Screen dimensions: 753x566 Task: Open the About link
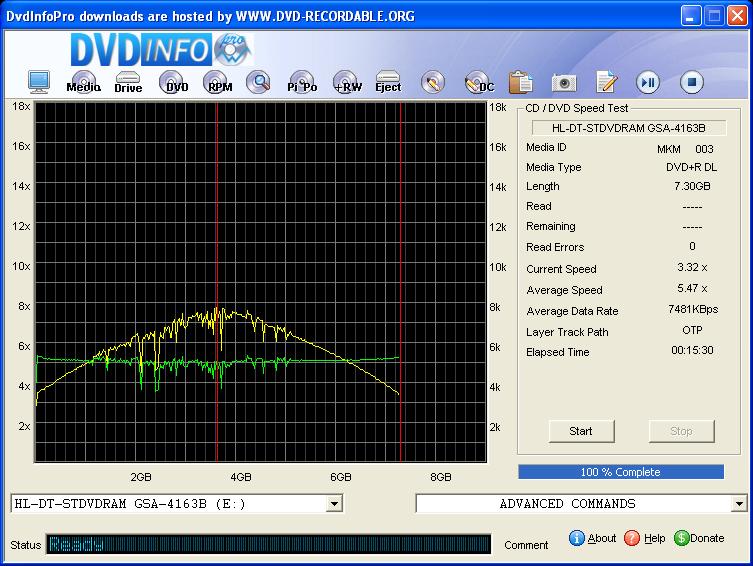(x=593, y=538)
